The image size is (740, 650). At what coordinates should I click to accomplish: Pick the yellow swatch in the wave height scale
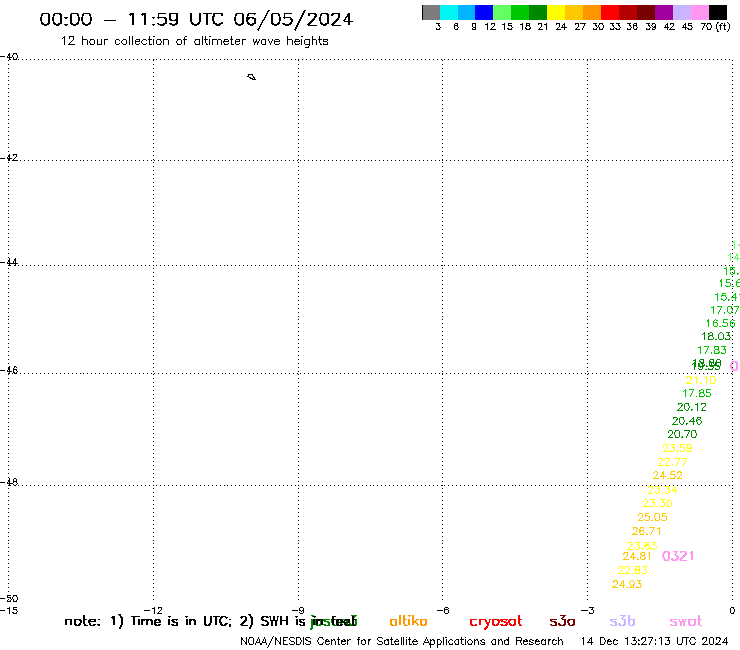[556, 13]
